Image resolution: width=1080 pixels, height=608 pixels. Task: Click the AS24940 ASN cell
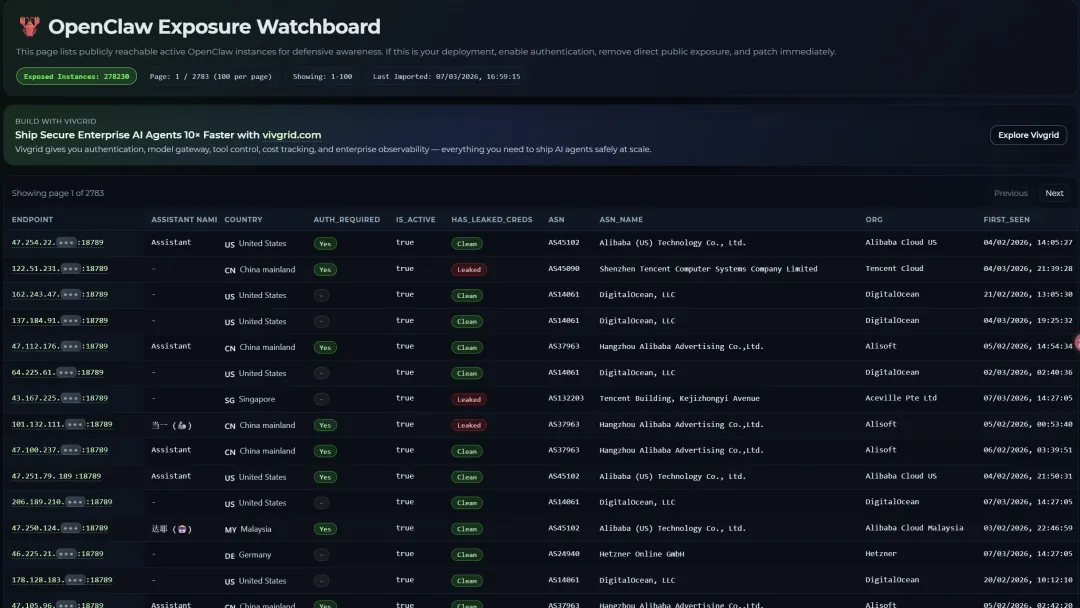click(x=563, y=554)
